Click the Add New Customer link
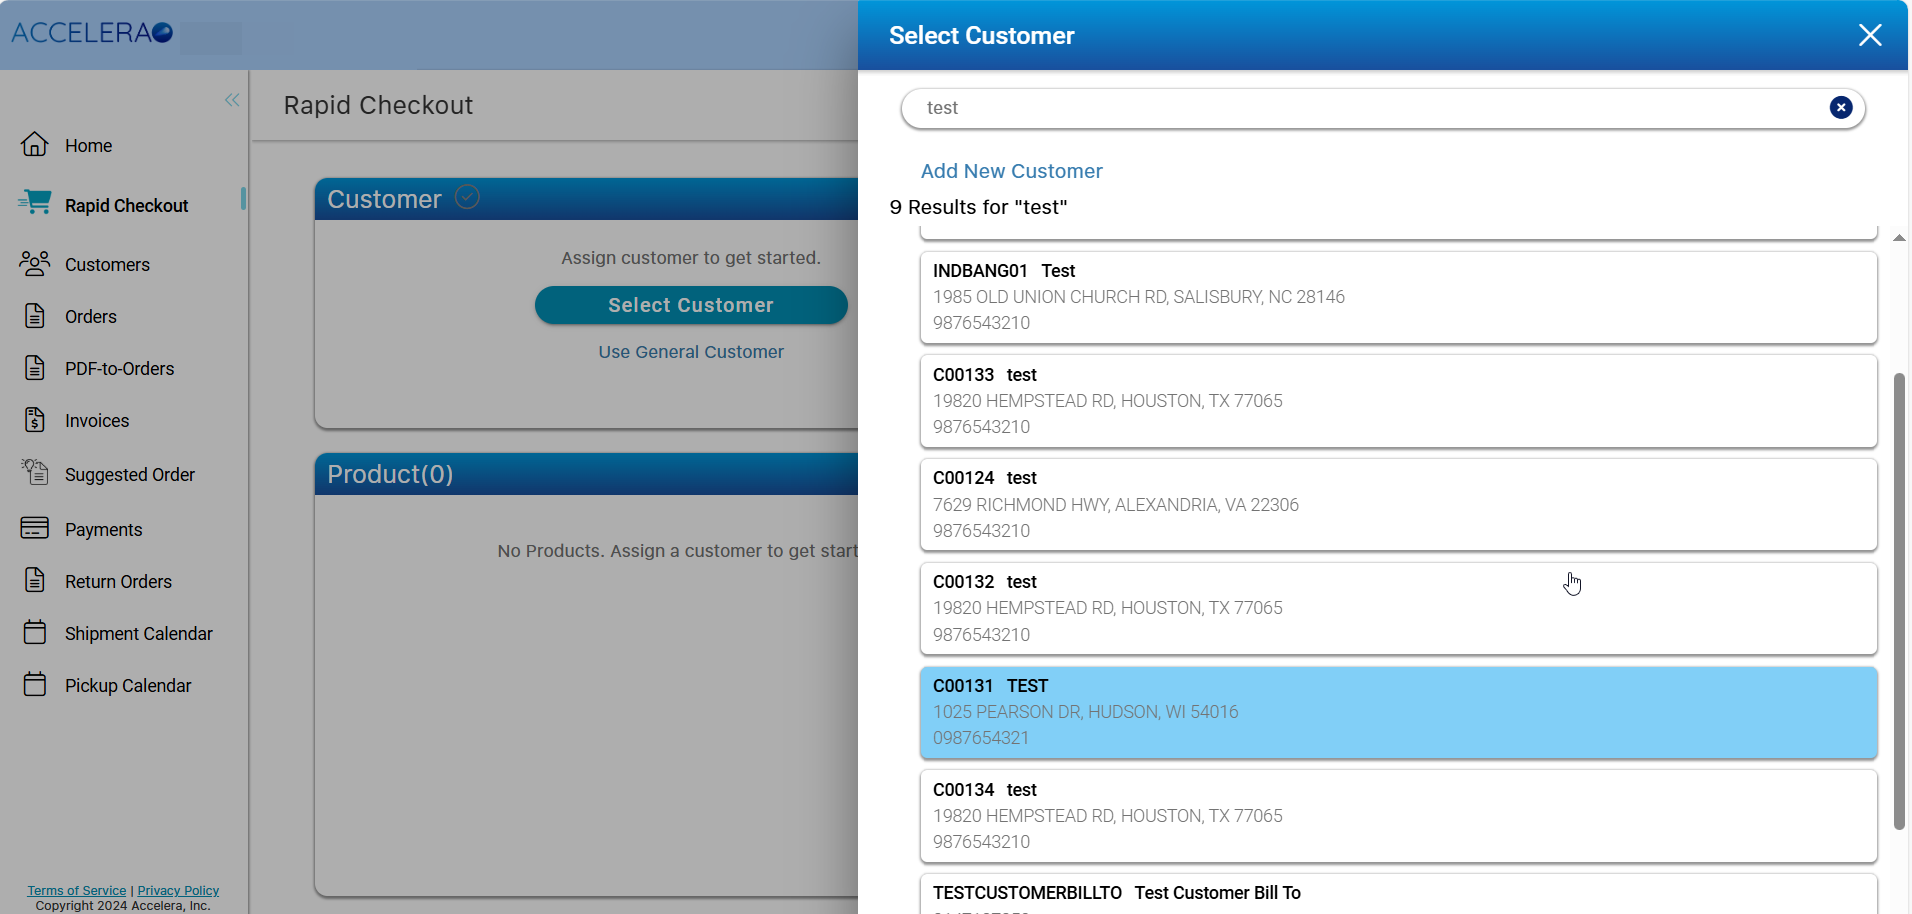The height and width of the screenshot is (914, 1912). [x=1011, y=171]
